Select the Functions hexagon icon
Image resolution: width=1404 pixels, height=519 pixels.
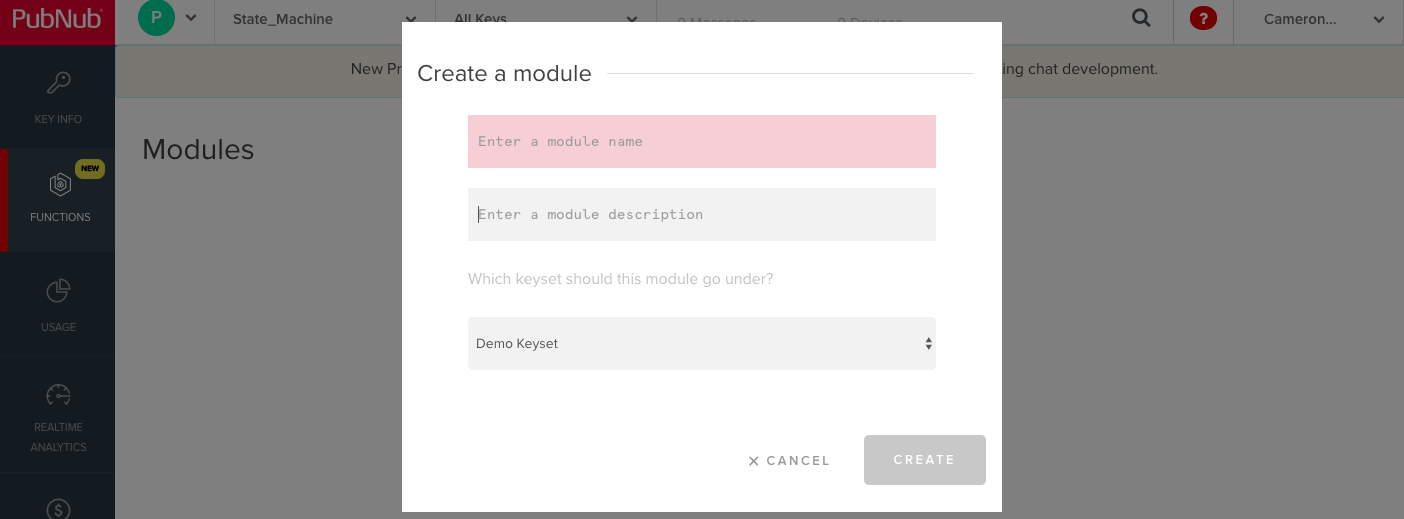coord(60,184)
